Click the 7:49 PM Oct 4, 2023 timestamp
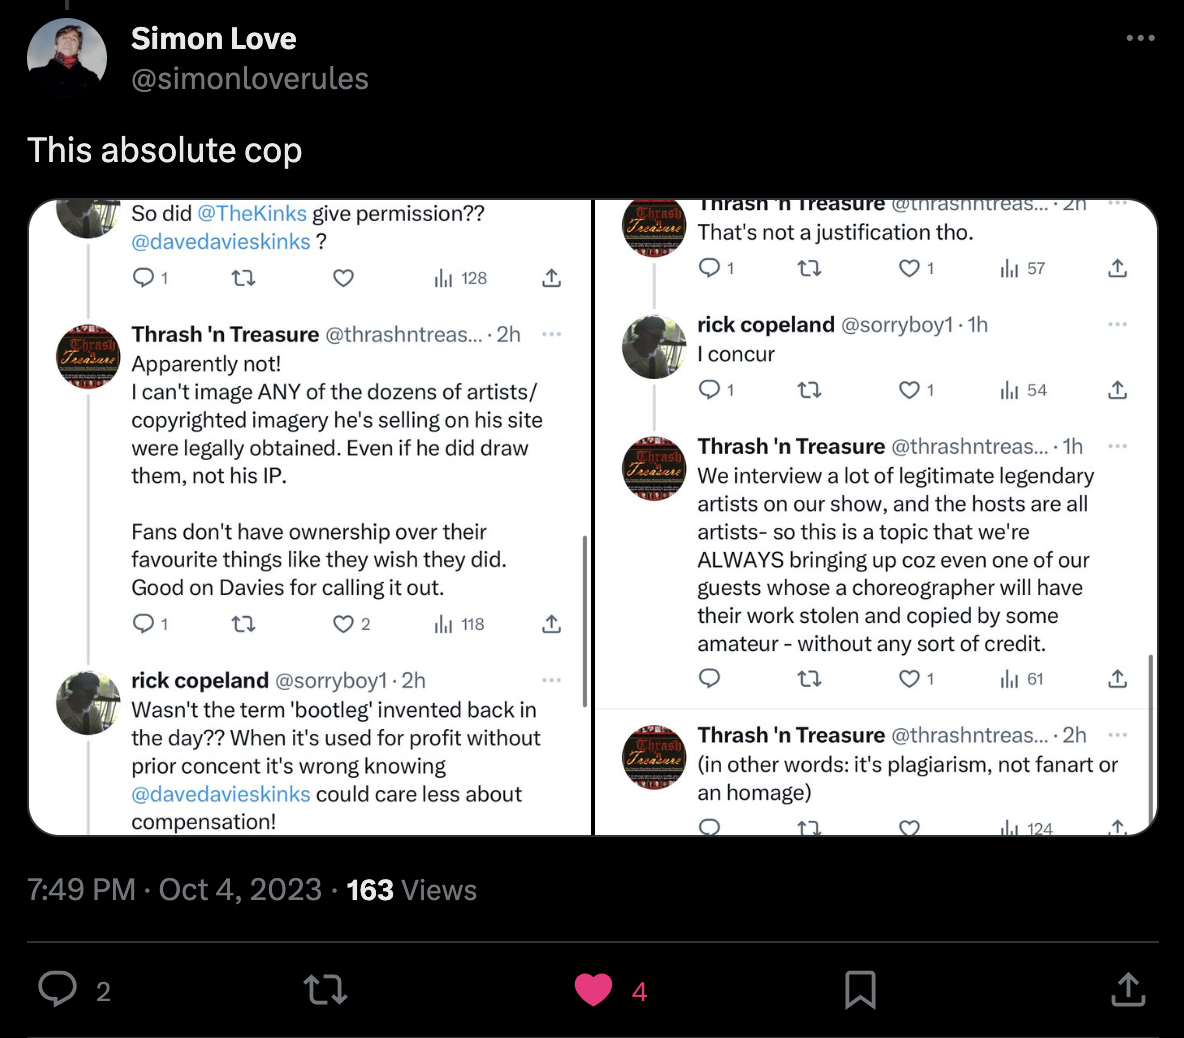1184x1038 pixels. [175, 890]
